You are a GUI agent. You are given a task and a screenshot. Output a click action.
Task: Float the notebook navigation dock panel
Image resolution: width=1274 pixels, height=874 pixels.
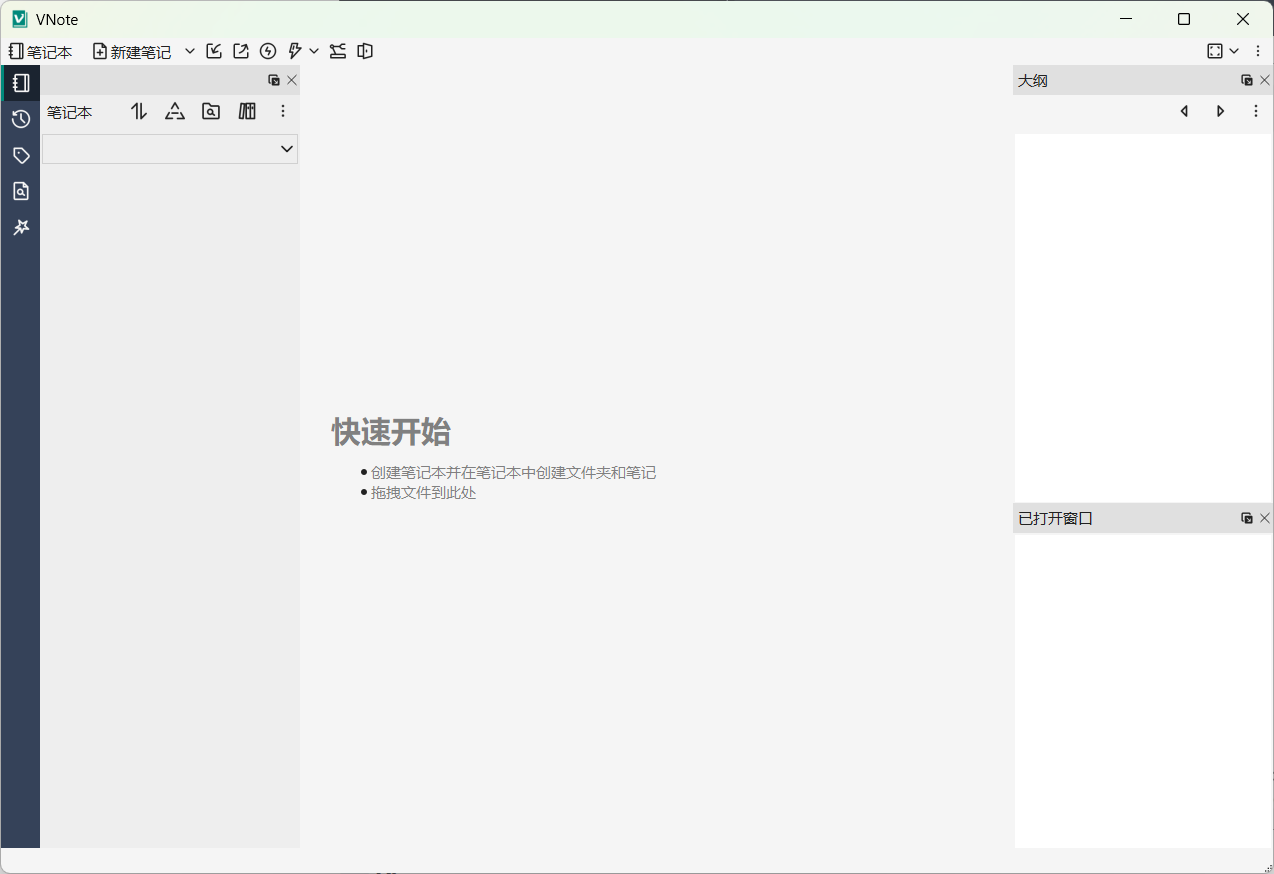(274, 80)
